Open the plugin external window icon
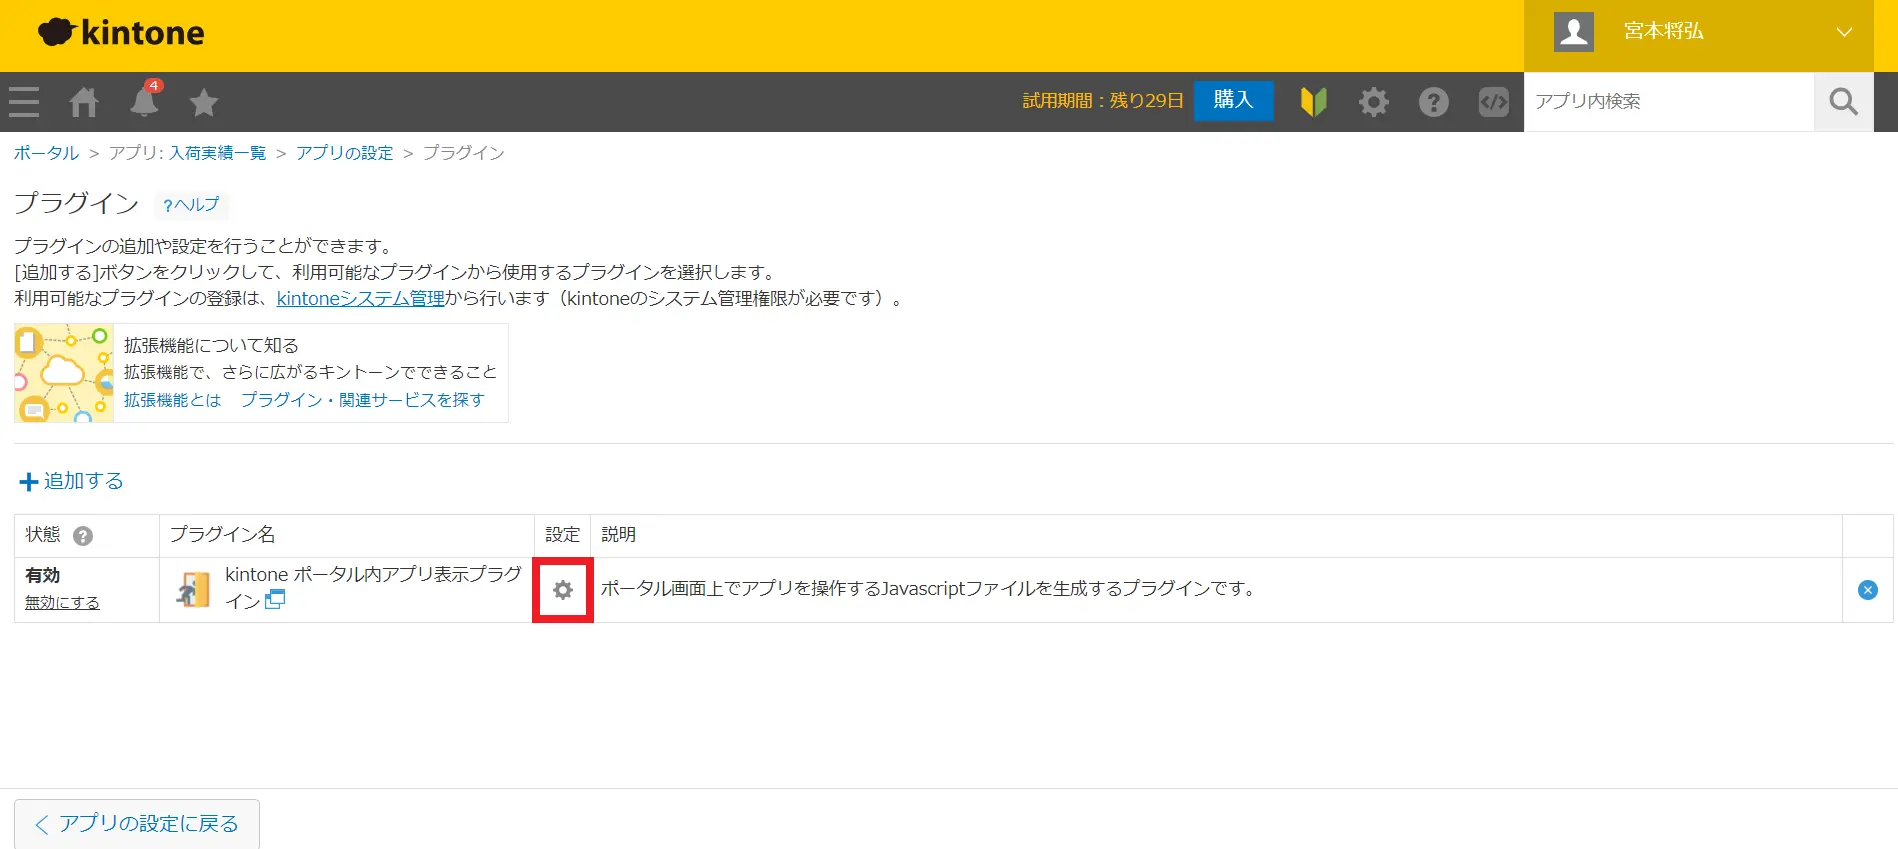Viewport: 1898px width, 849px height. coord(275,600)
